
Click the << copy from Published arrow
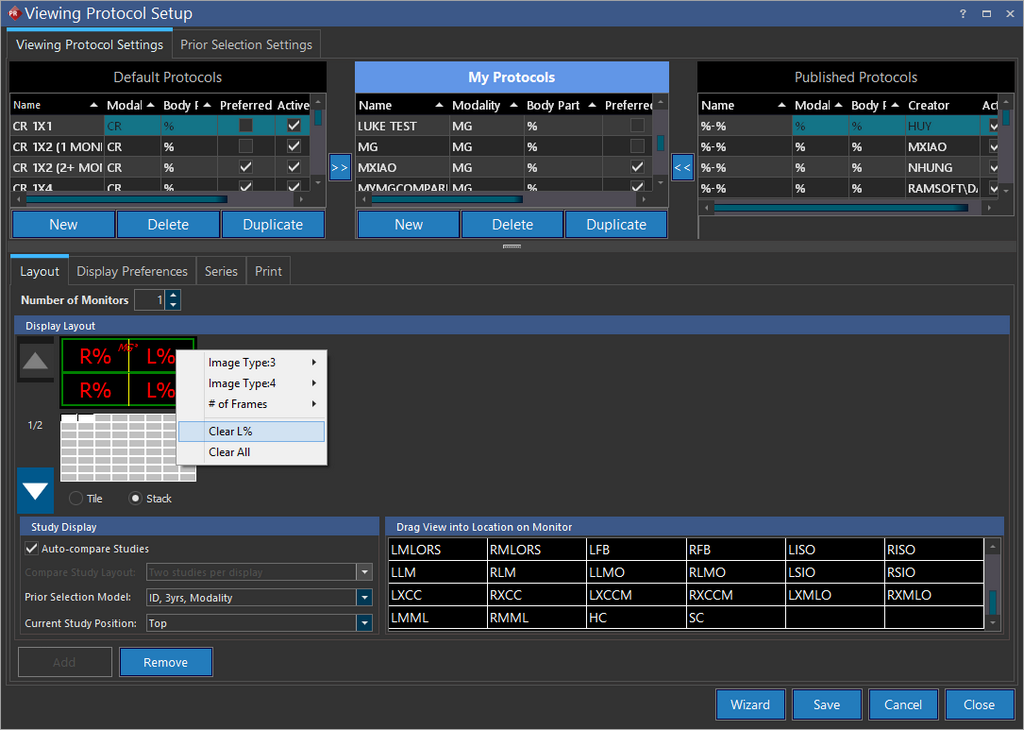683,168
